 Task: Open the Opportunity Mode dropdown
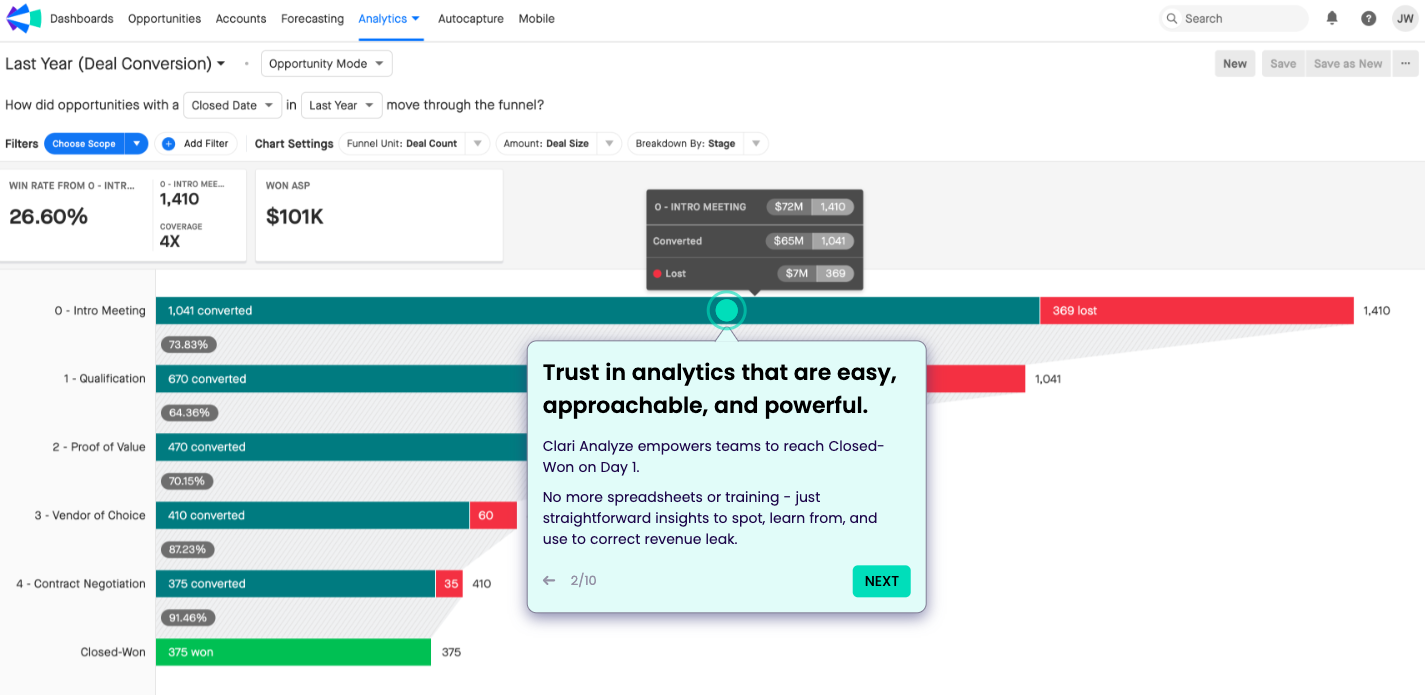click(327, 64)
